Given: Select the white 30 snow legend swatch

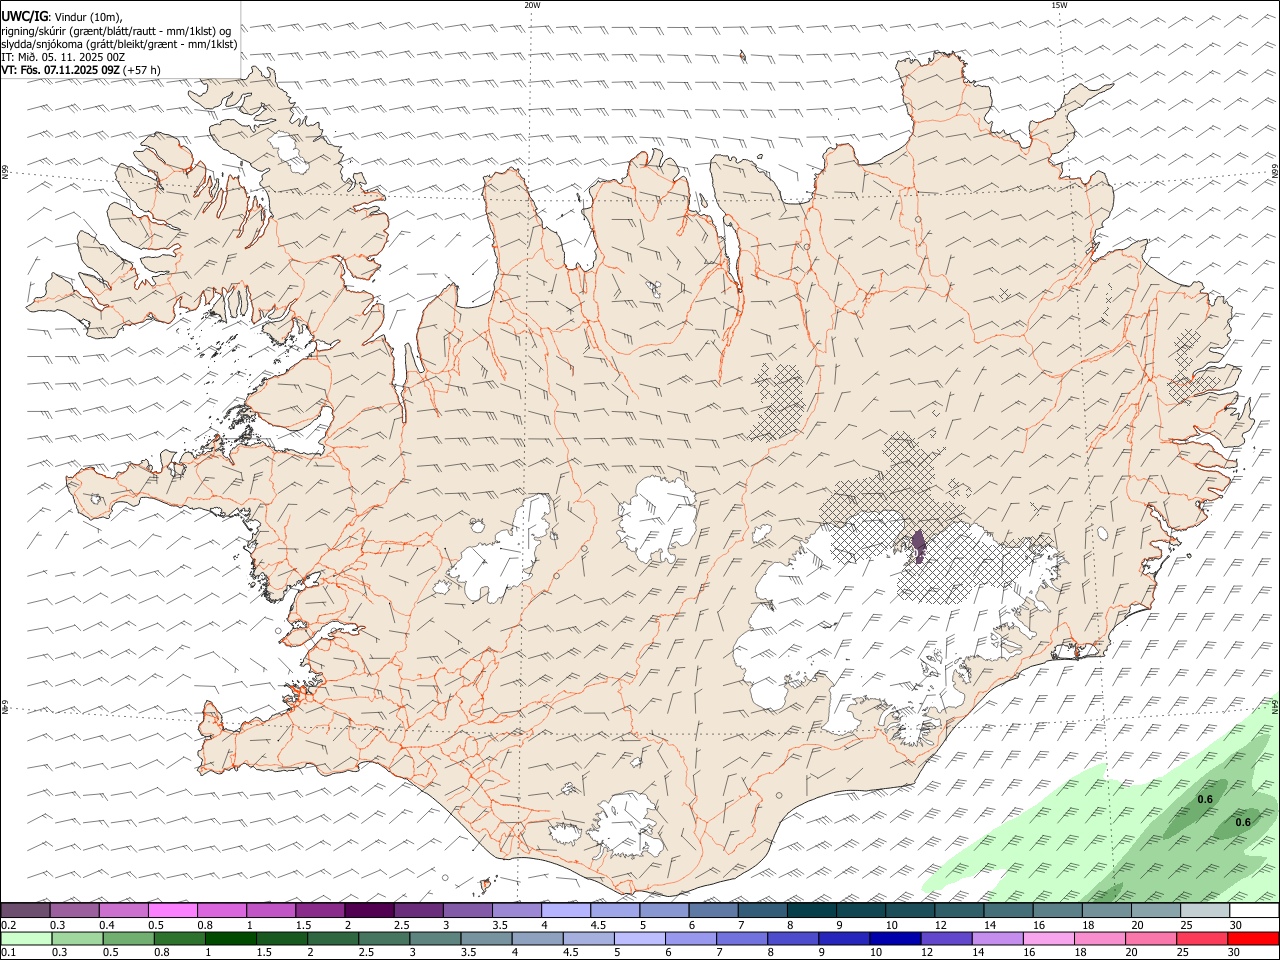Looking at the screenshot, I should pos(1254,910).
